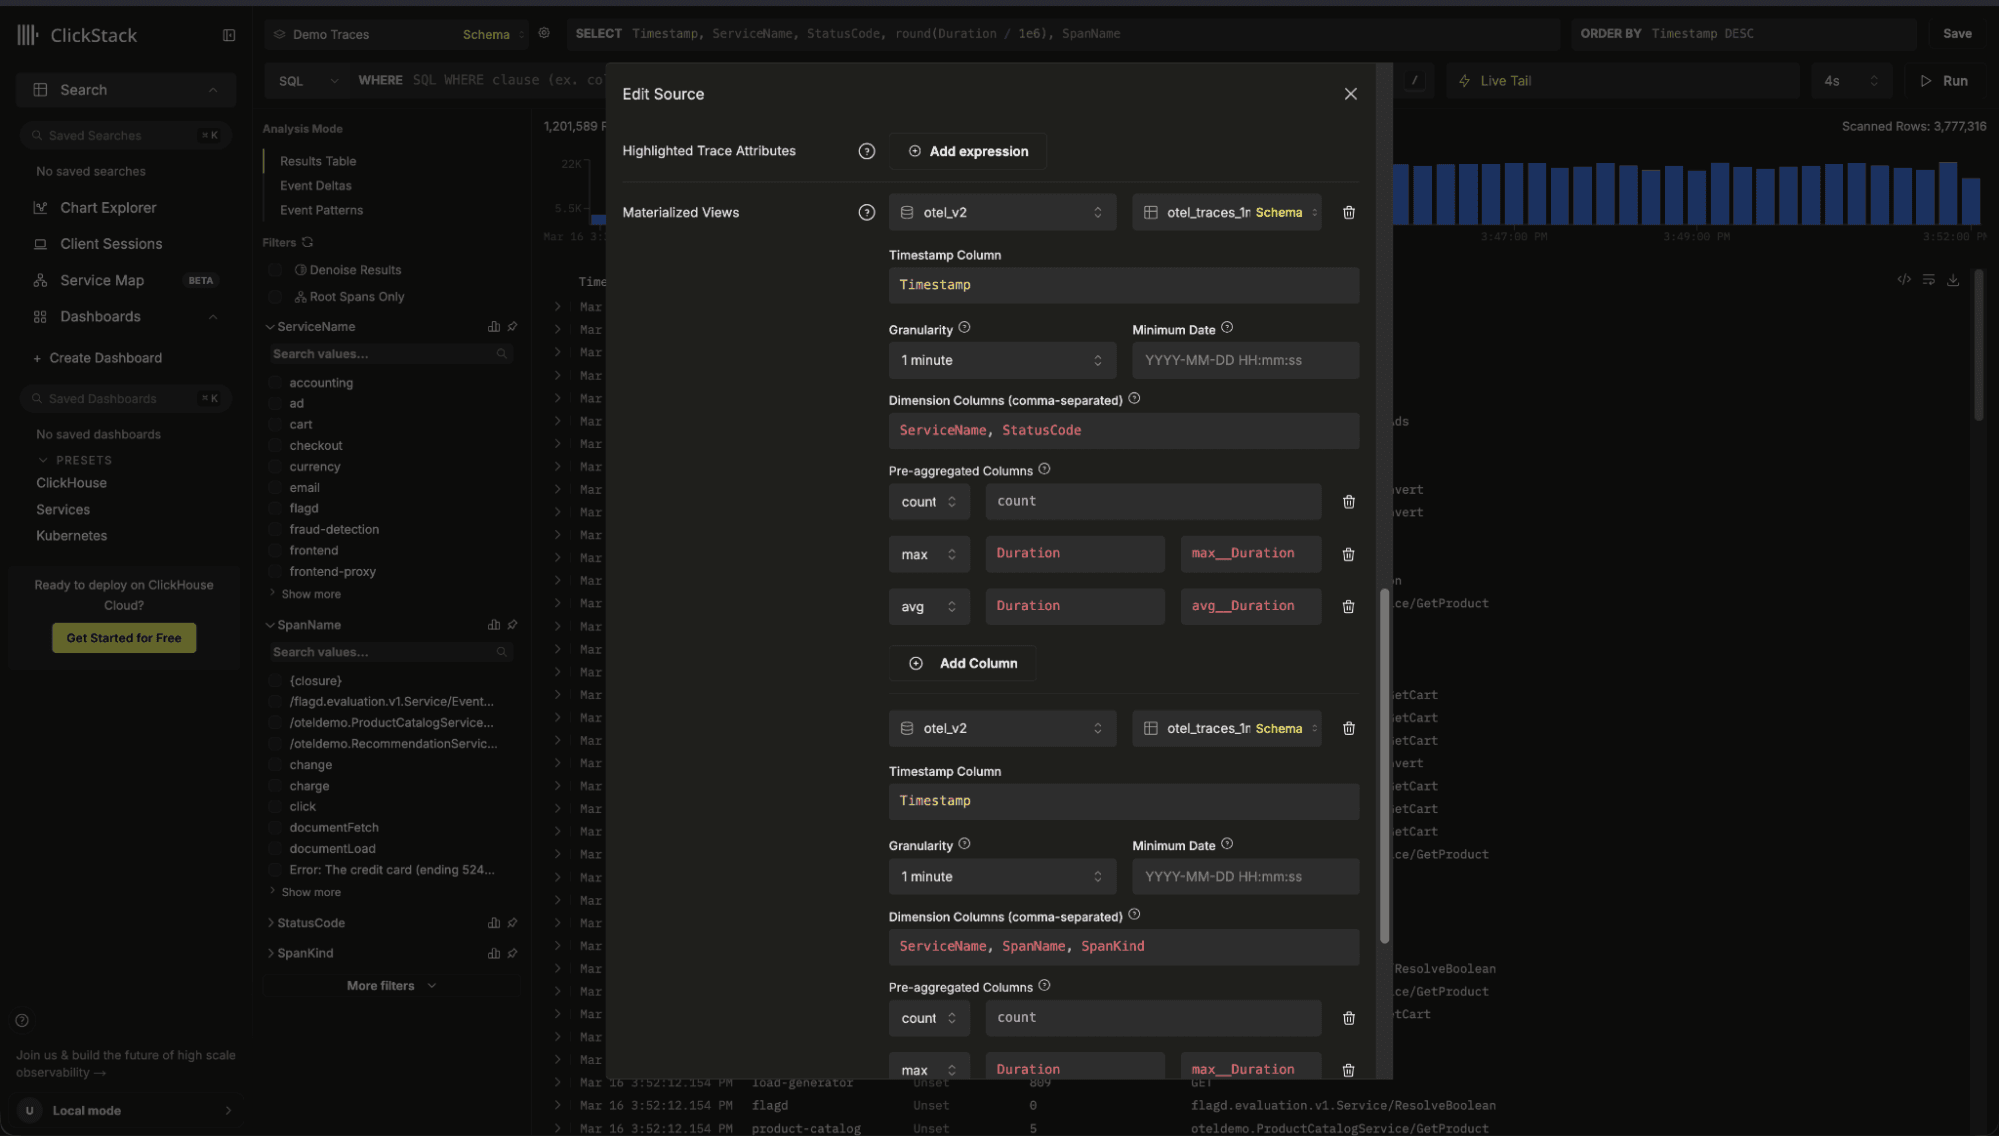Image resolution: width=1999 pixels, height=1137 pixels.
Task: Click Add Column button
Action: coord(962,664)
